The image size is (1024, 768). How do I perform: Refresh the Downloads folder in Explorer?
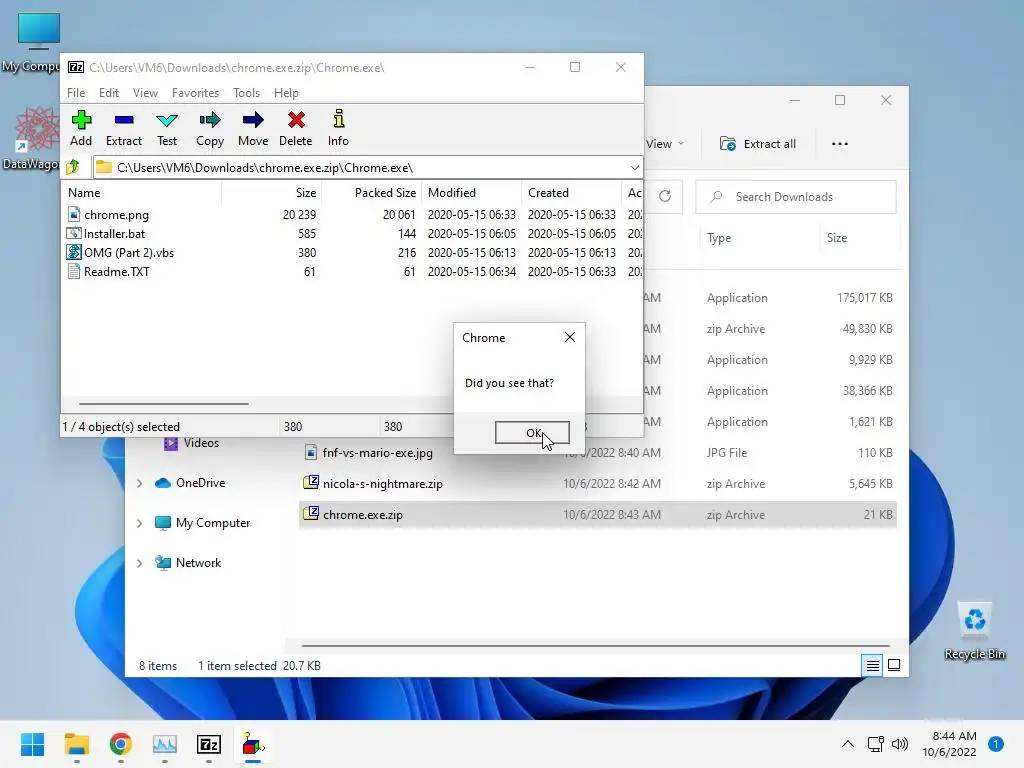coord(665,196)
